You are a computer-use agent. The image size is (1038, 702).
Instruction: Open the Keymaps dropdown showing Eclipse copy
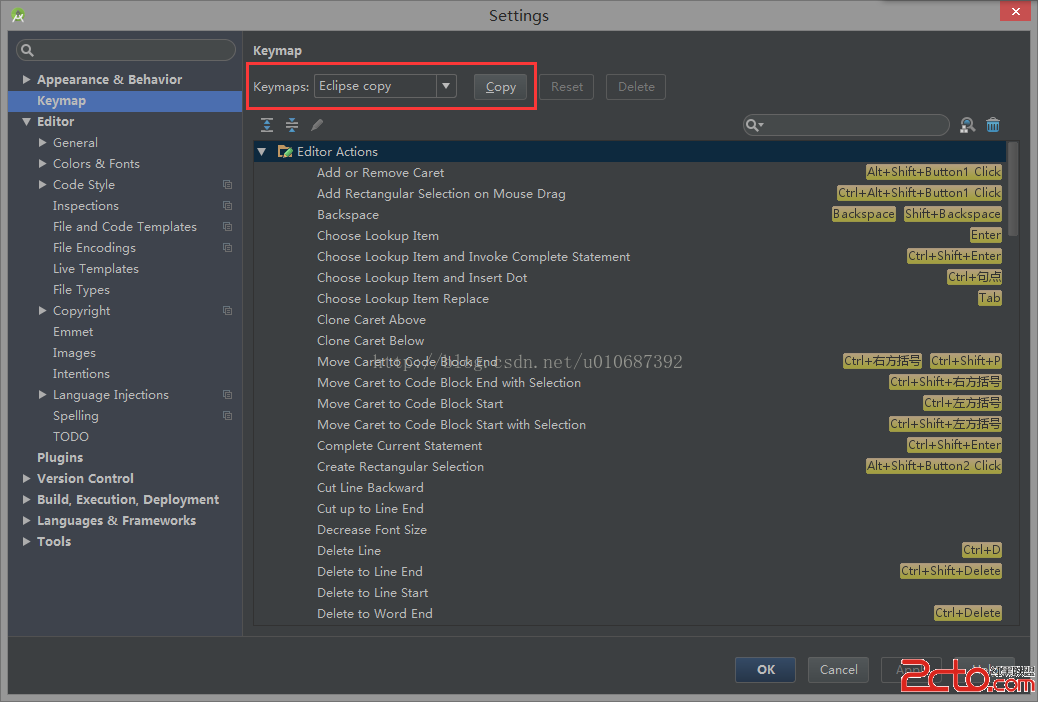[446, 86]
